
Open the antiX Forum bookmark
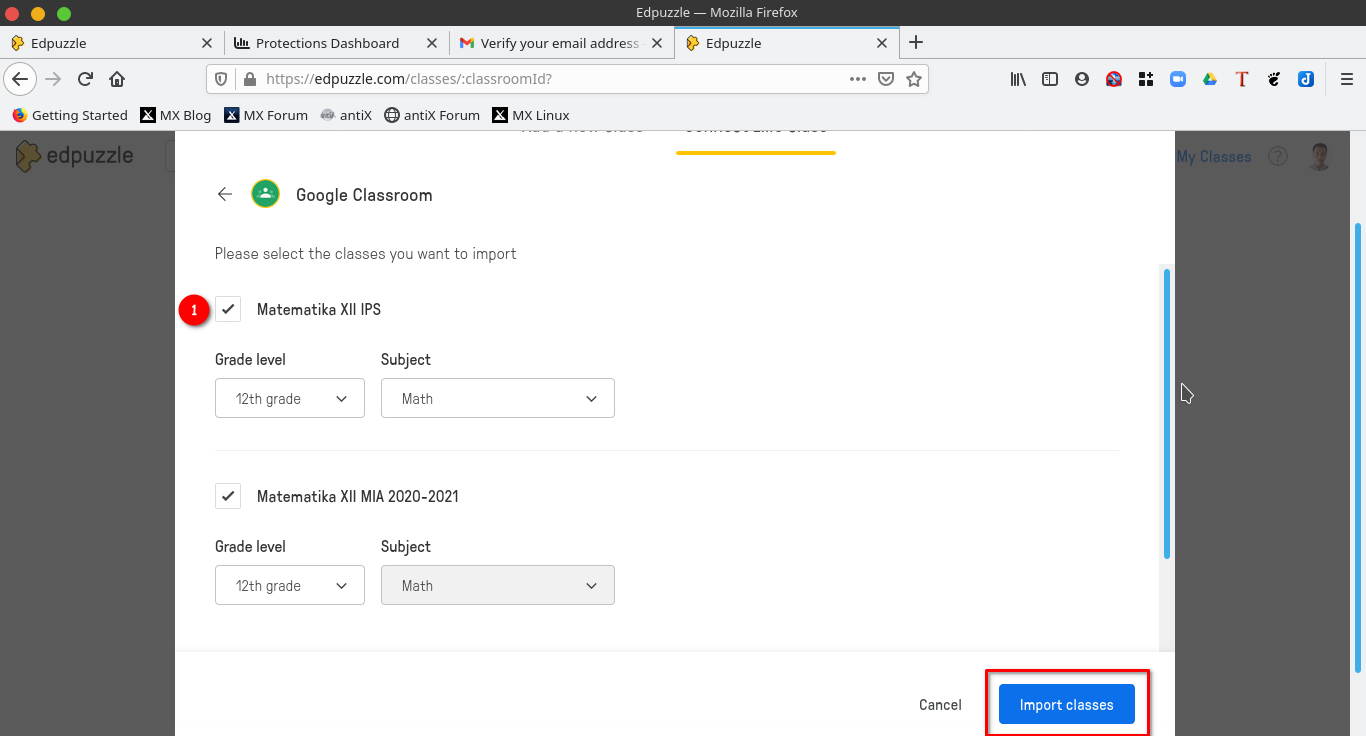[432, 115]
